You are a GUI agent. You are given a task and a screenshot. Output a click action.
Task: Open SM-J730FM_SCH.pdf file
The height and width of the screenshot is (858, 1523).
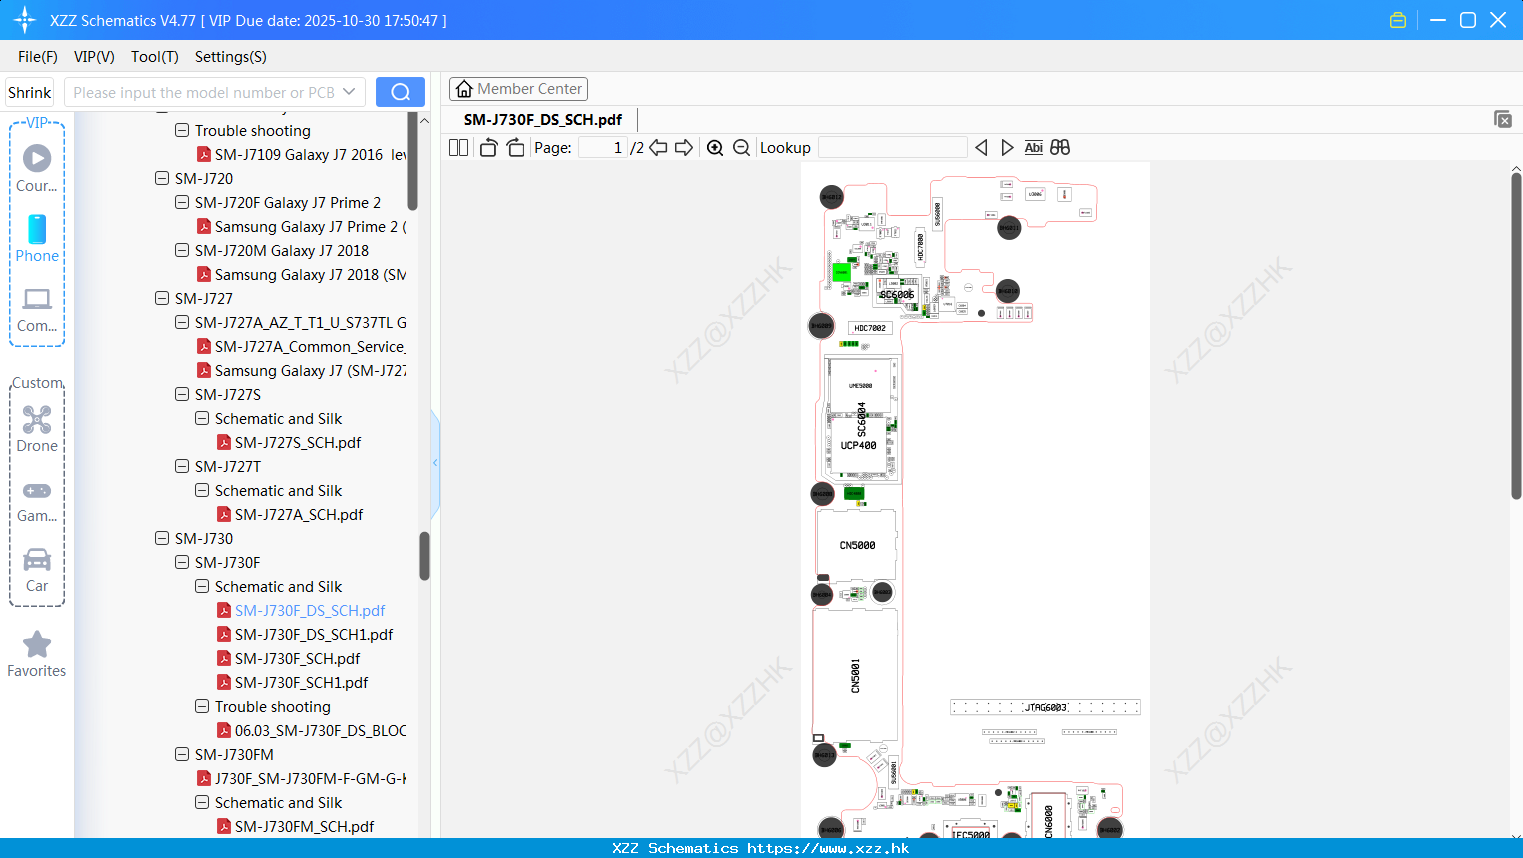tap(304, 826)
